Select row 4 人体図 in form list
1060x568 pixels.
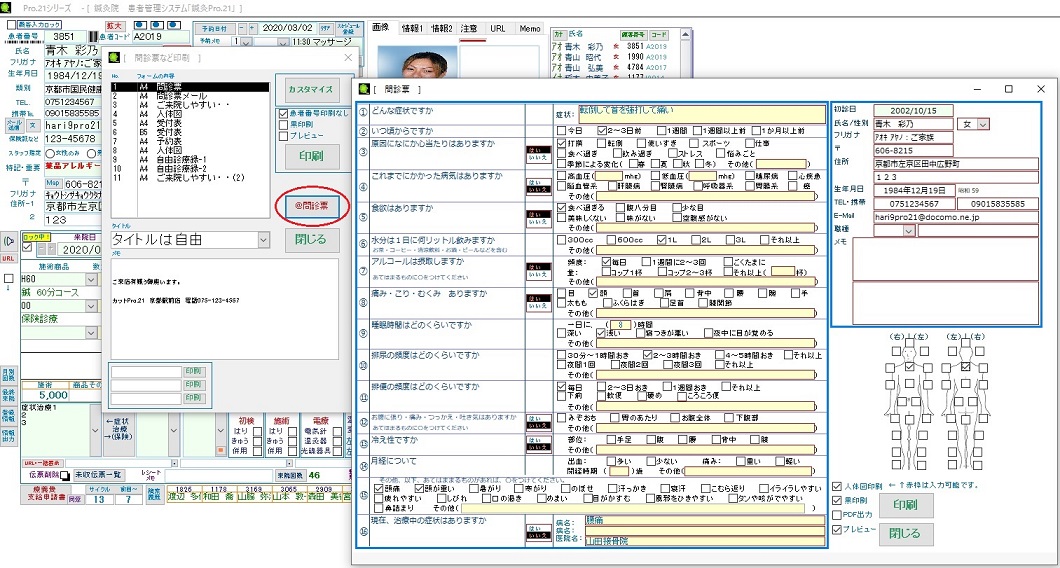pyautogui.click(x=190, y=115)
